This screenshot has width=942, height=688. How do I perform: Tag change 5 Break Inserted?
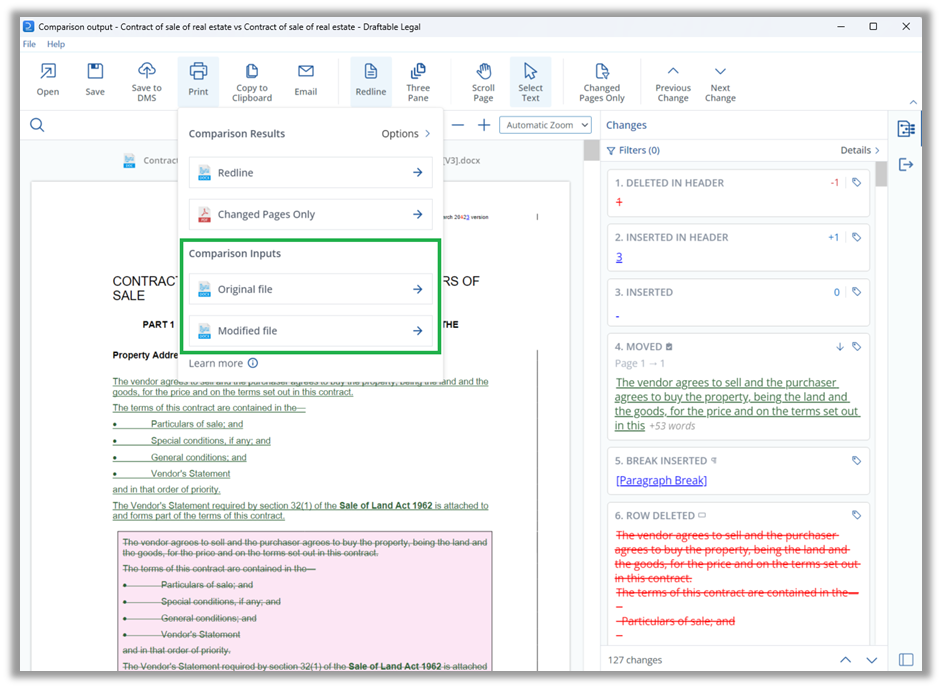[857, 460]
